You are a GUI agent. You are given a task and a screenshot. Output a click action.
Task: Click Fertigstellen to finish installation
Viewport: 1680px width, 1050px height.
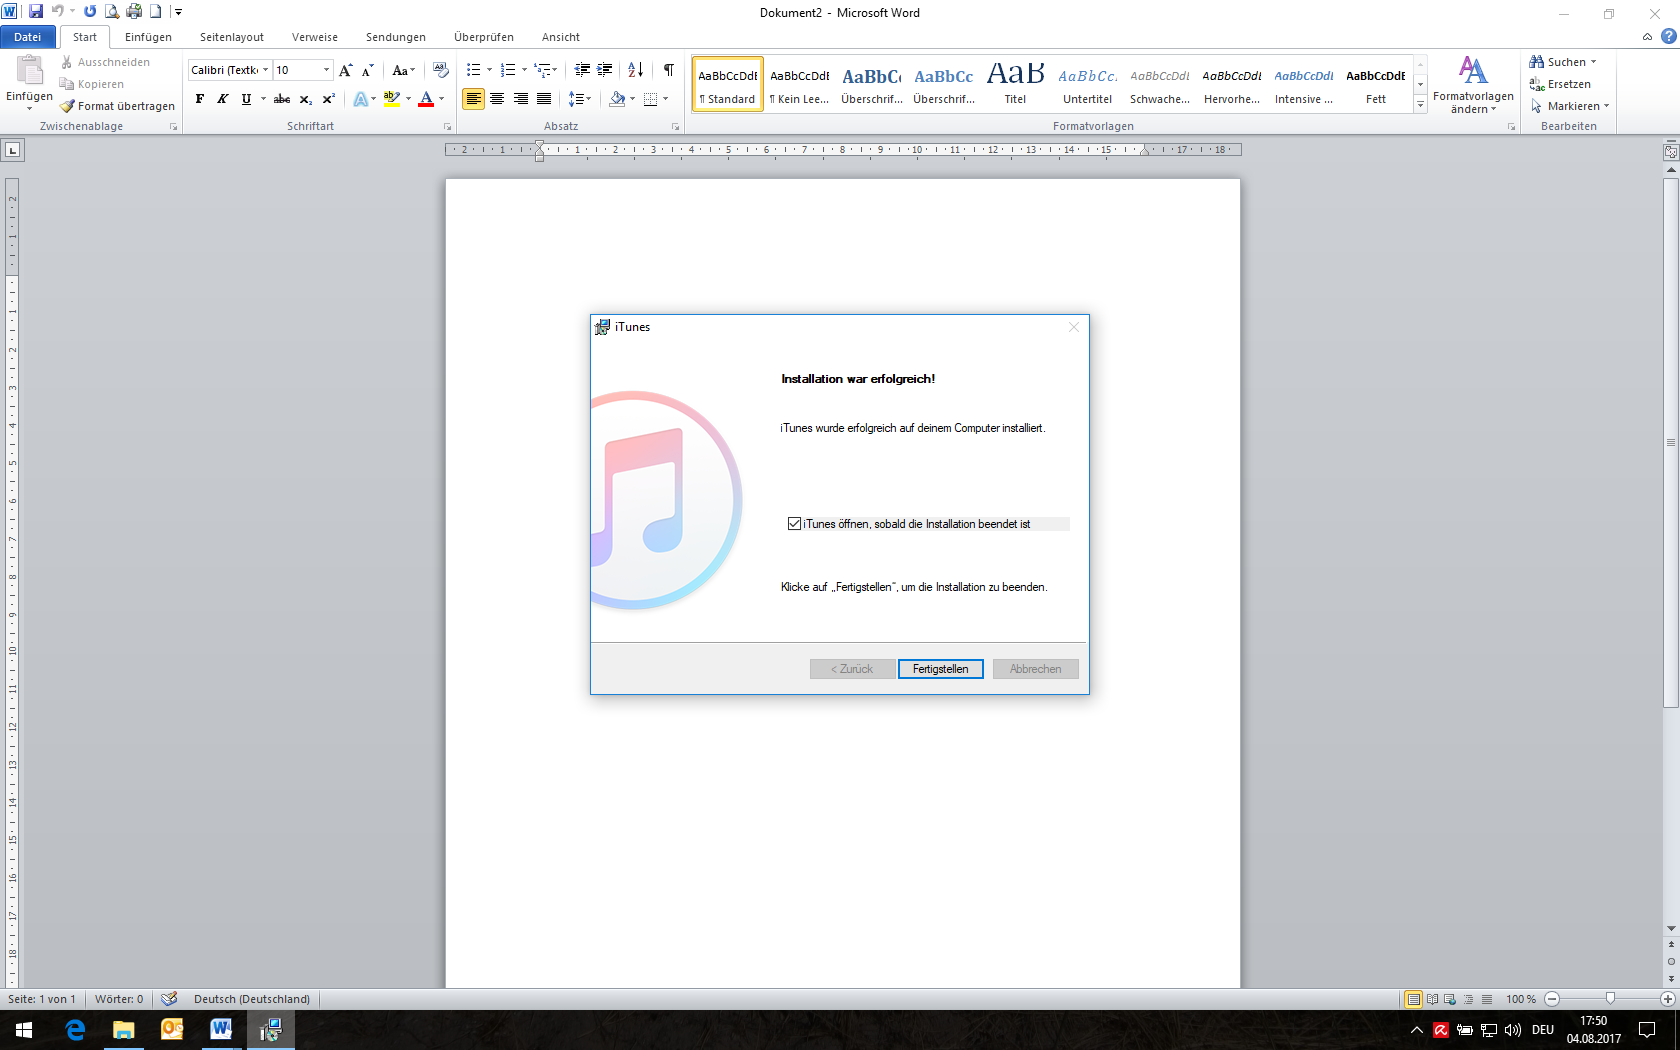[940, 669]
